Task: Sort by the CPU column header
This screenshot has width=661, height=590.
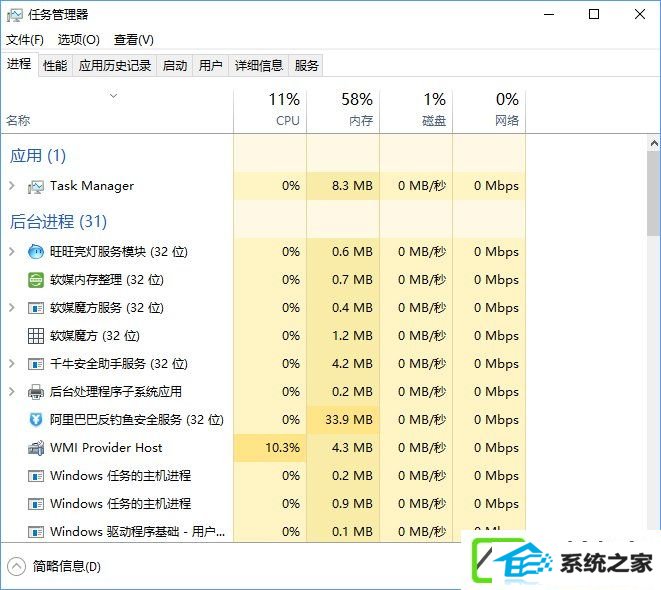Action: click(x=270, y=112)
